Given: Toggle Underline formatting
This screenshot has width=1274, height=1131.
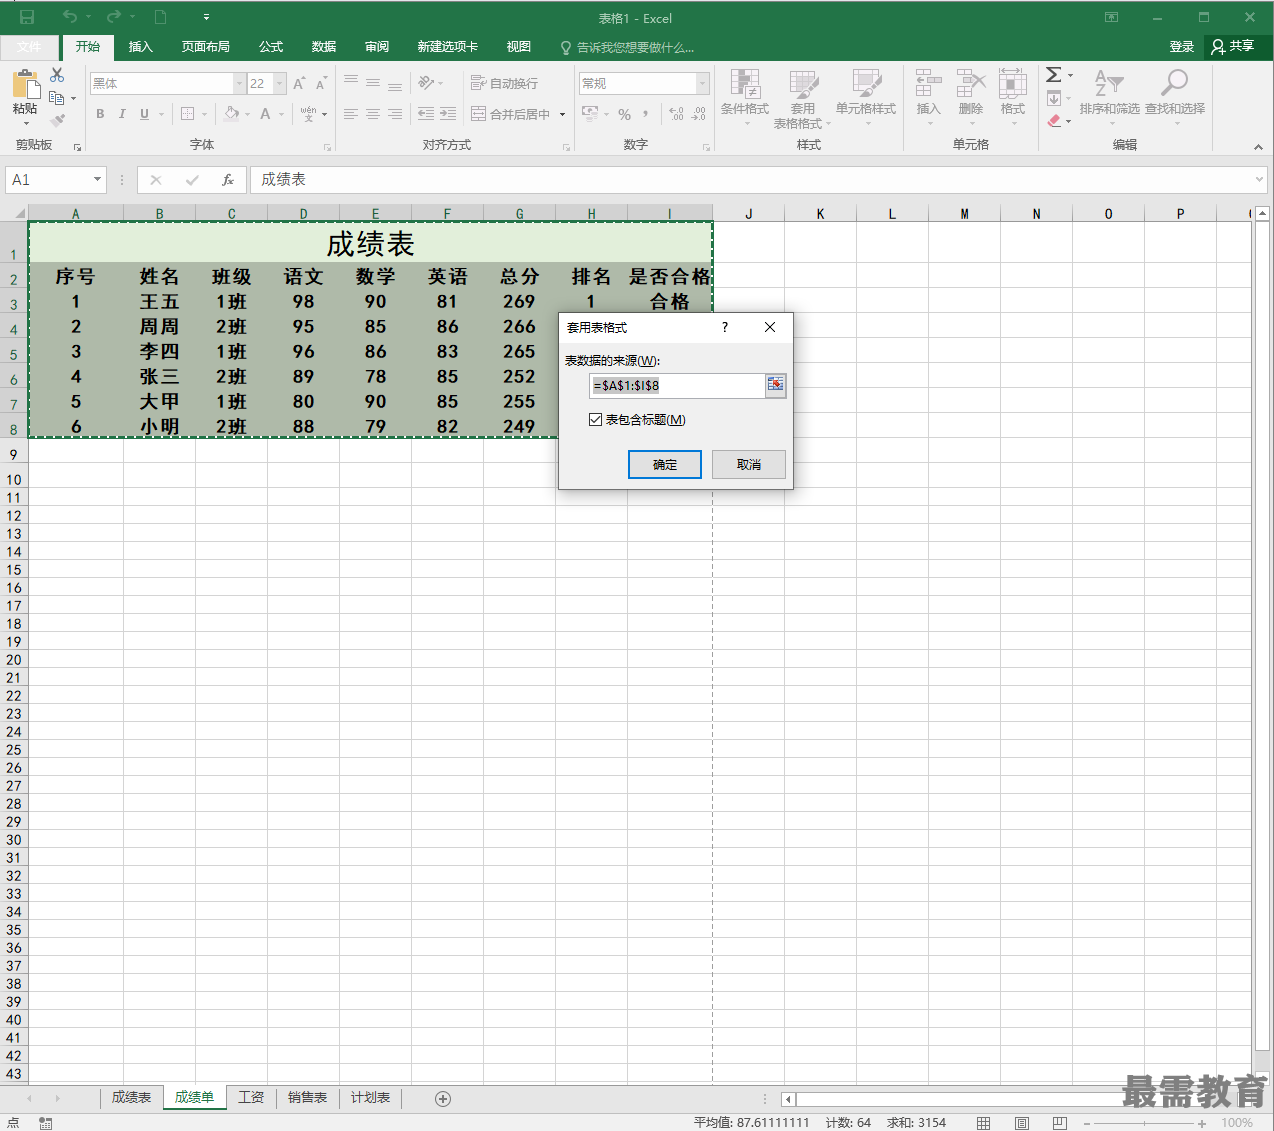Looking at the screenshot, I should (x=144, y=114).
